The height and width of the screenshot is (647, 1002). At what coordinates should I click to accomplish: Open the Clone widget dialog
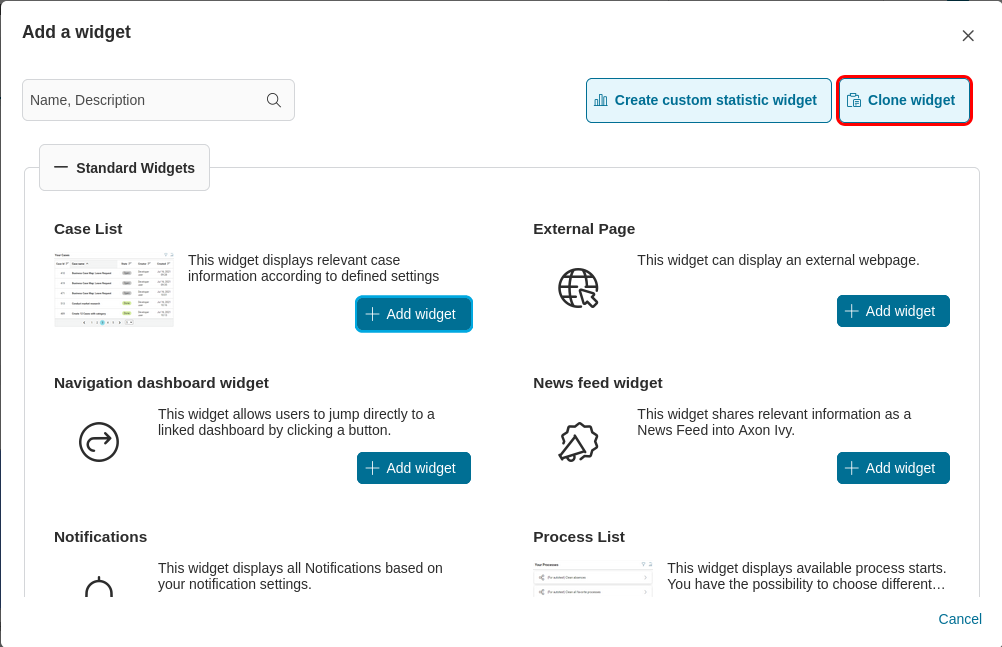(904, 100)
